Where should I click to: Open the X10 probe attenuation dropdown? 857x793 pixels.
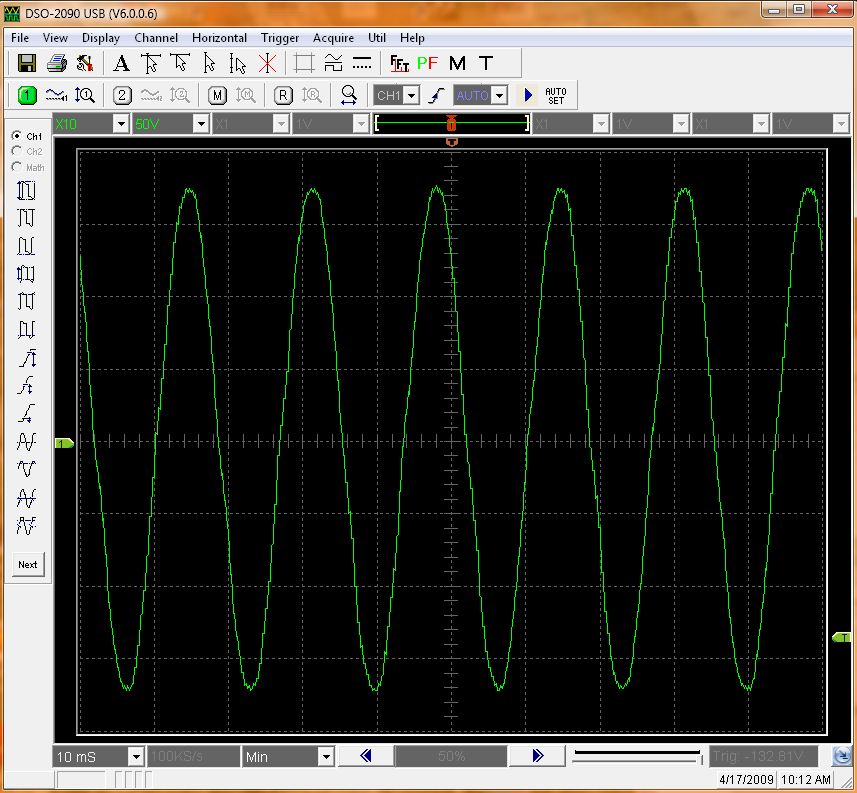tap(120, 124)
